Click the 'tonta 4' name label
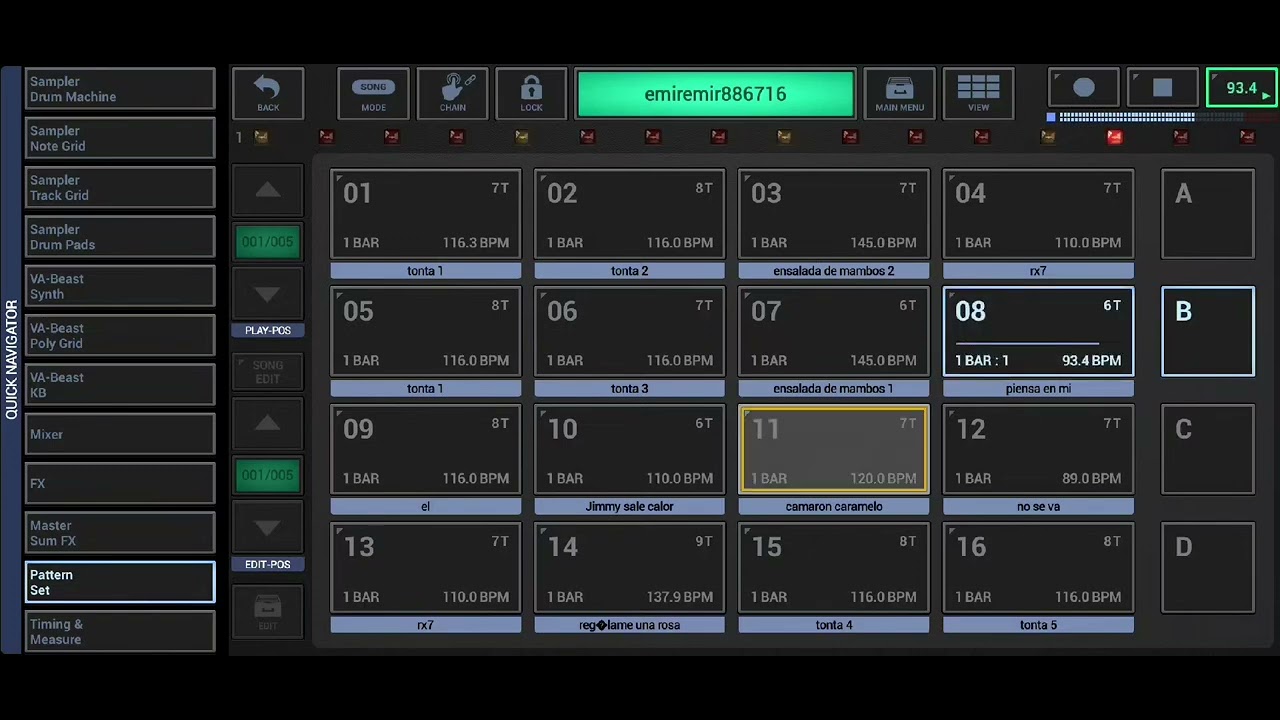The image size is (1280, 720). (834, 625)
